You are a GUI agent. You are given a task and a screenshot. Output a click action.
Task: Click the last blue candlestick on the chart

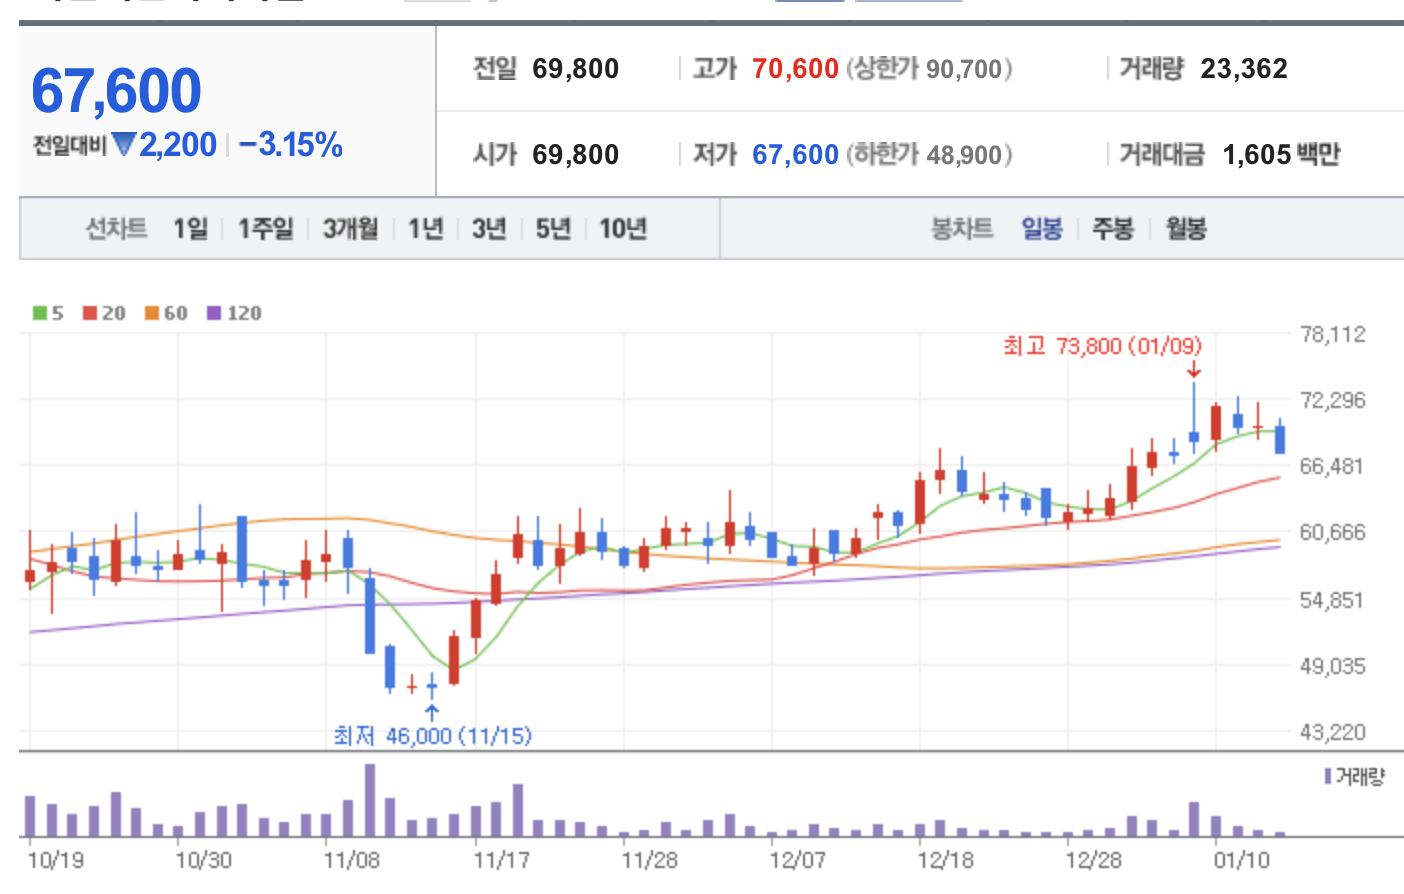[x=1280, y=438]
